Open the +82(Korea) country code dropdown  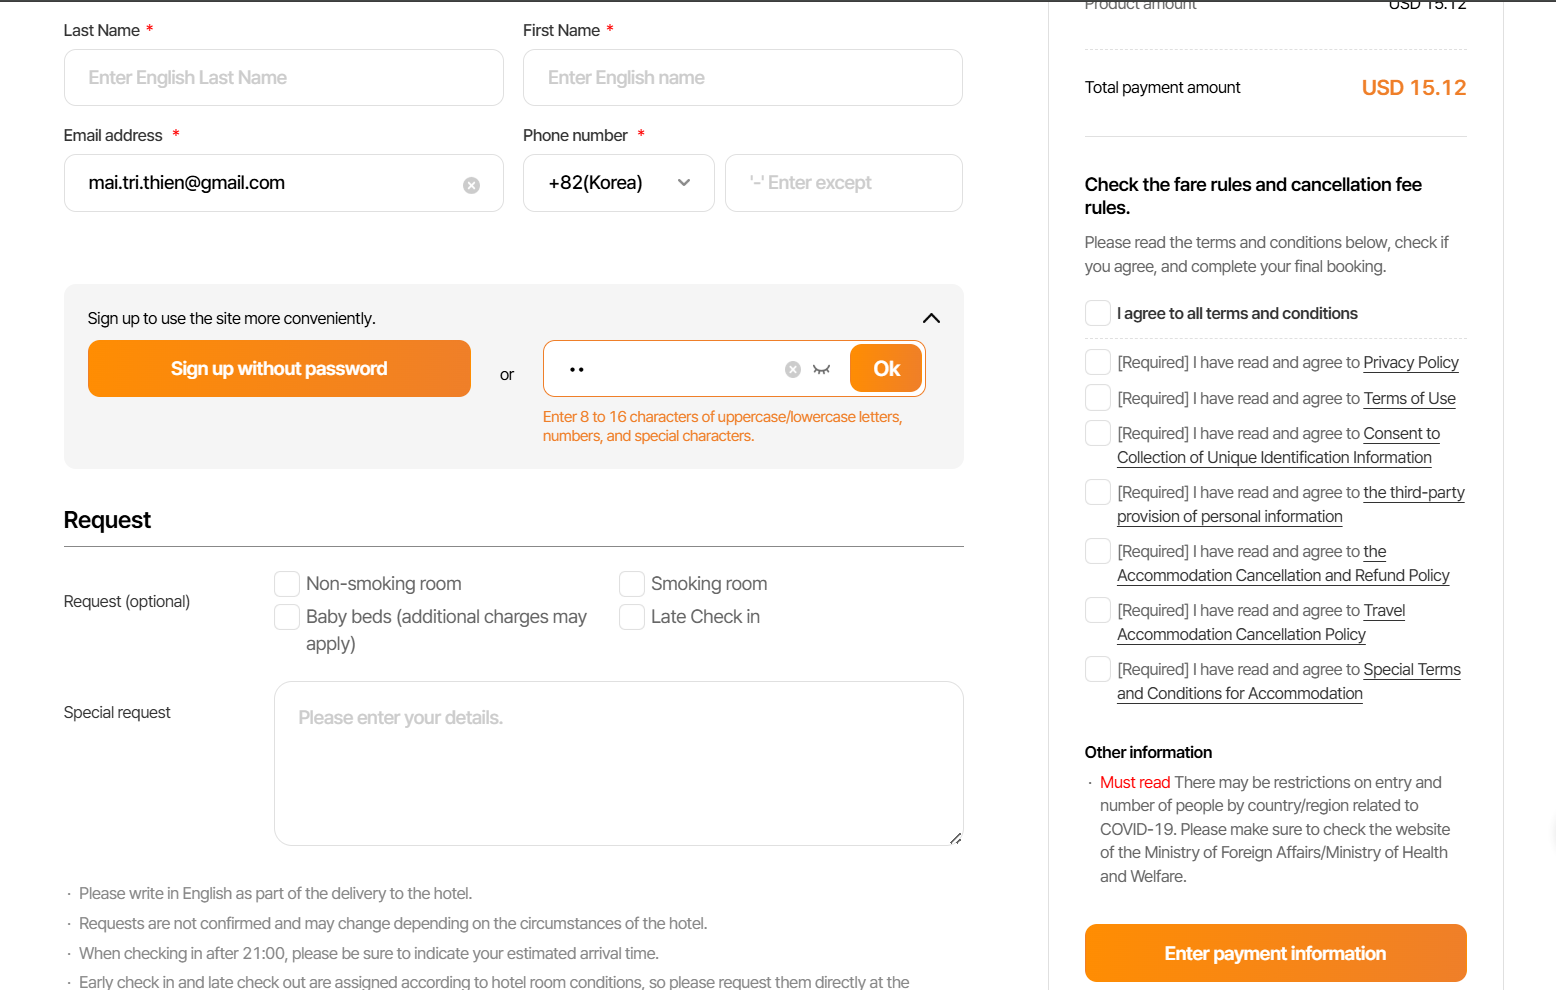click(x=618, y=183)
